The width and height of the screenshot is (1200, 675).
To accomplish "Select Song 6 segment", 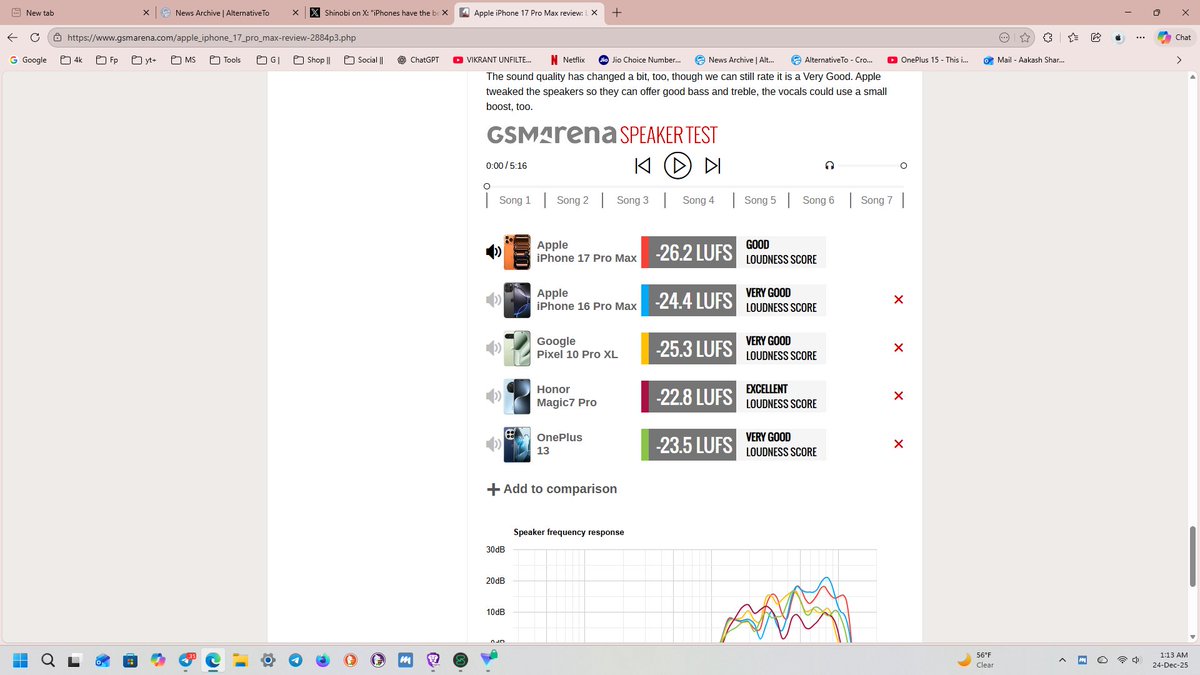I will point(818,200).
